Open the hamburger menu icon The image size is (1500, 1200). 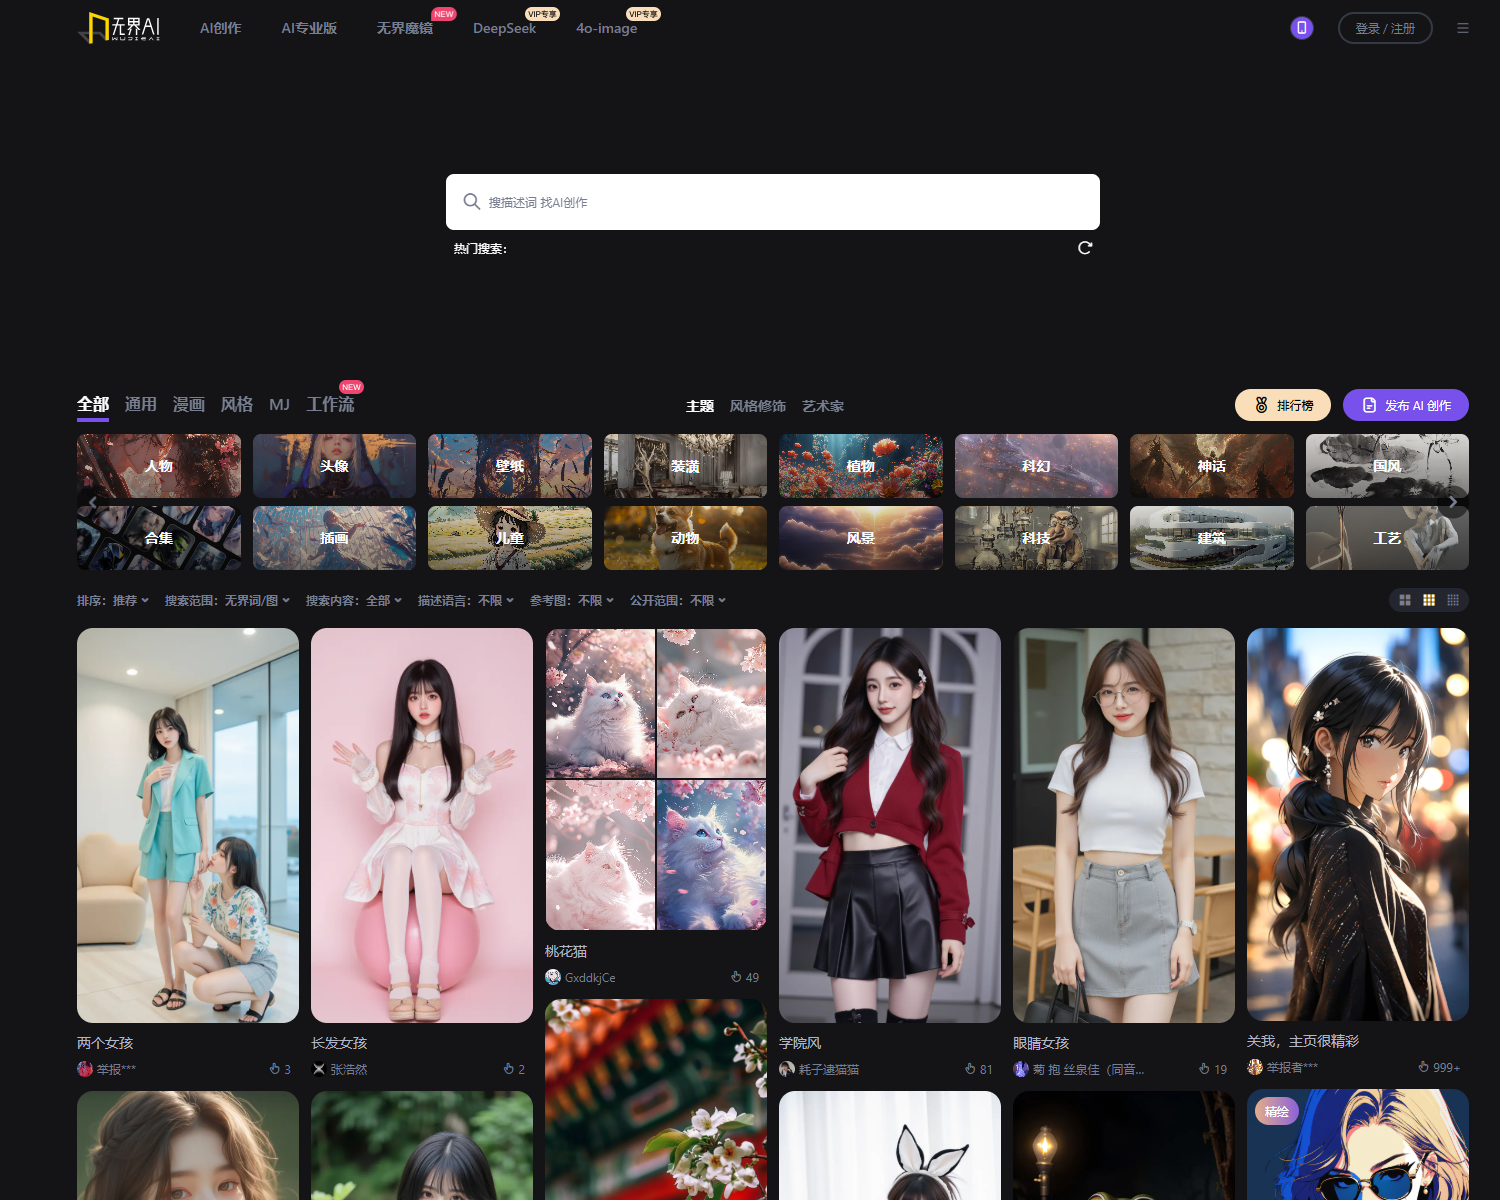[x=1462, y=28]
